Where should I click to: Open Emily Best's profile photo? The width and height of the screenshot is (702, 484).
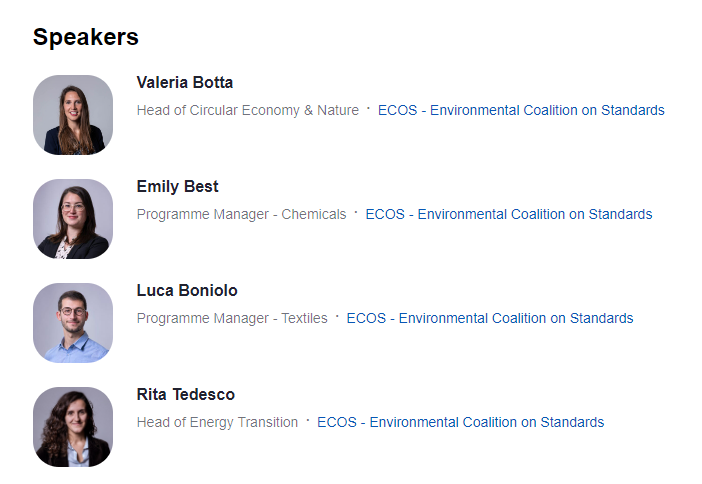click(73, 219)
